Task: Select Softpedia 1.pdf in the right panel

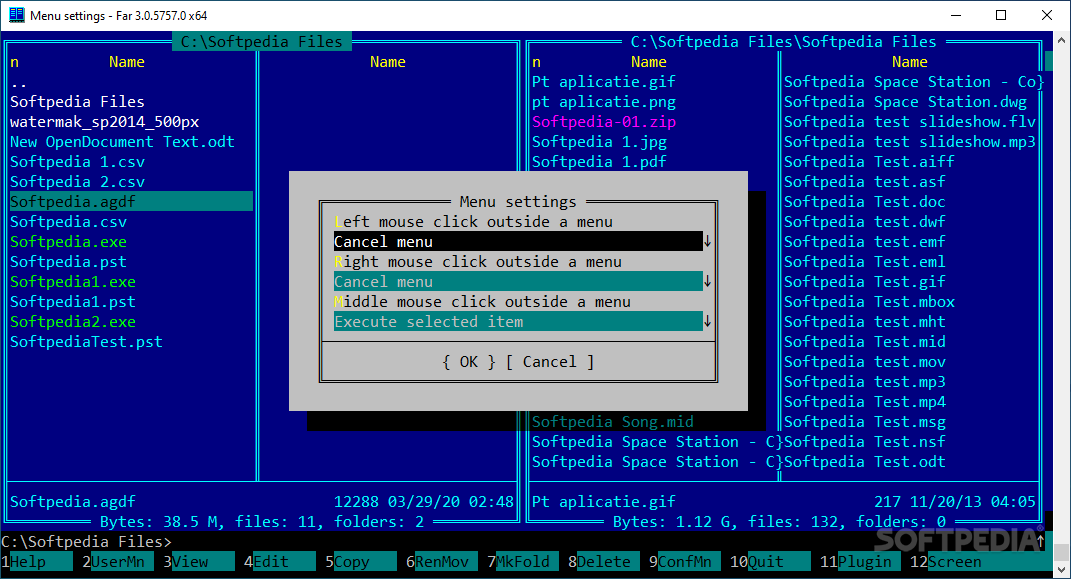Action: [599, 162]
